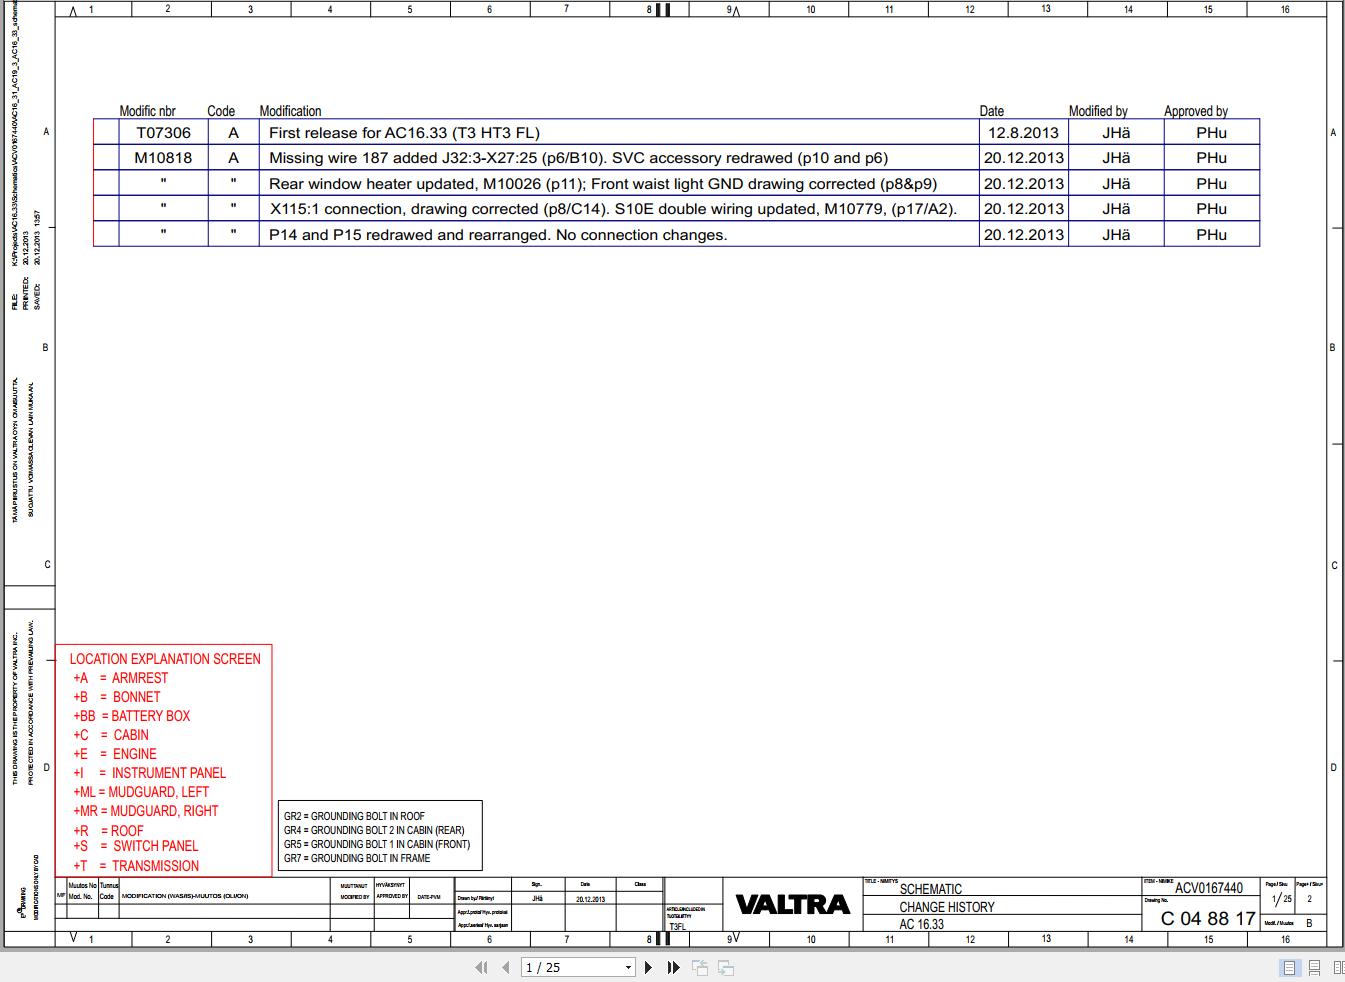Select facing pages view mode
This screenshot has height=982, width=1345.
[x=1338, y=967]
